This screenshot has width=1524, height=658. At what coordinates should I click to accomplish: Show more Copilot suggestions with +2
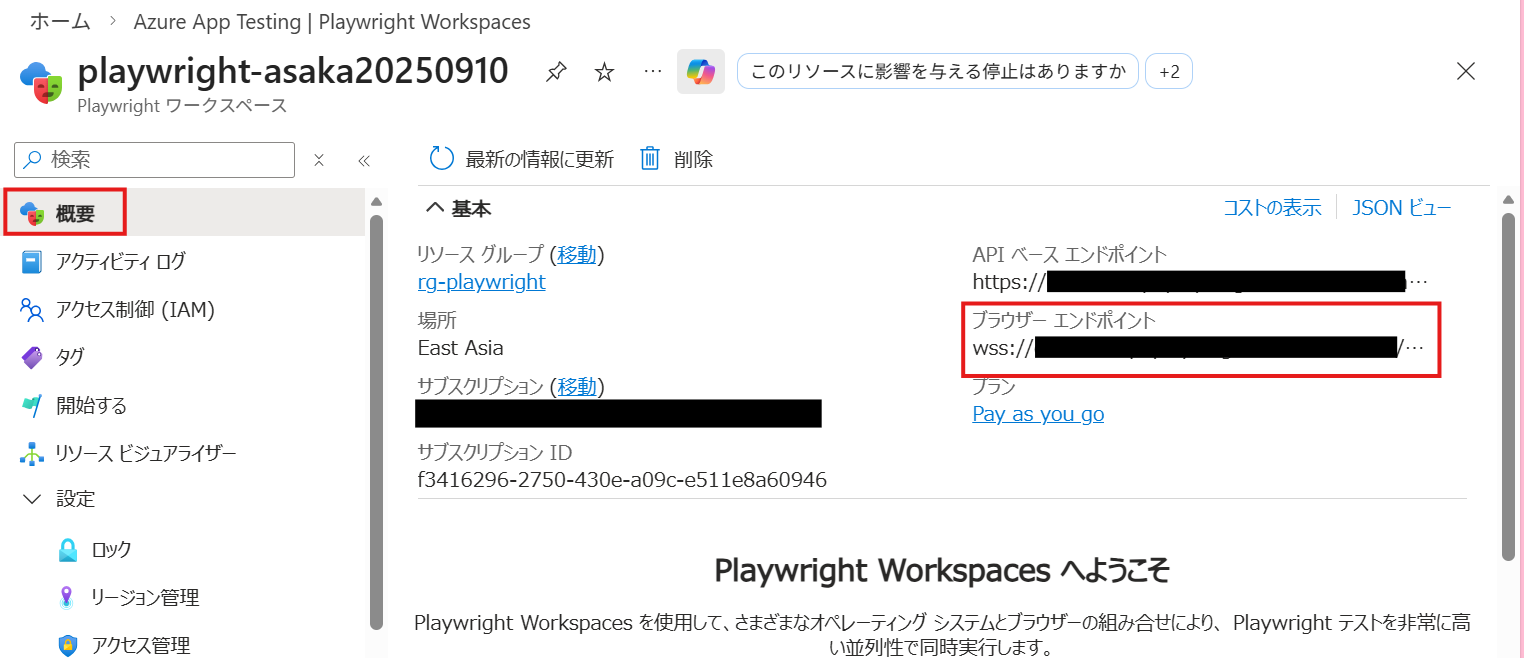(1168, 71)
